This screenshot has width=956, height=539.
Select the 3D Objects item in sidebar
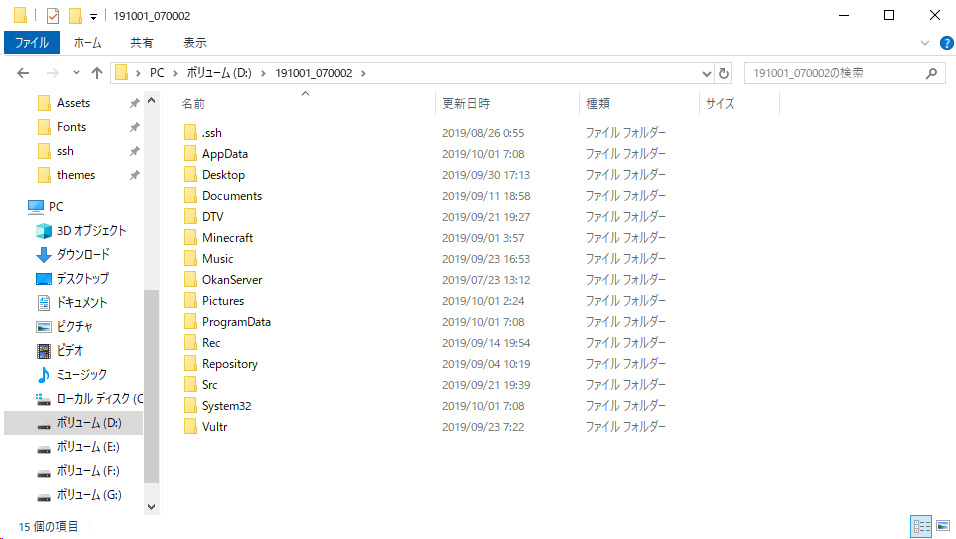point(91,230)
